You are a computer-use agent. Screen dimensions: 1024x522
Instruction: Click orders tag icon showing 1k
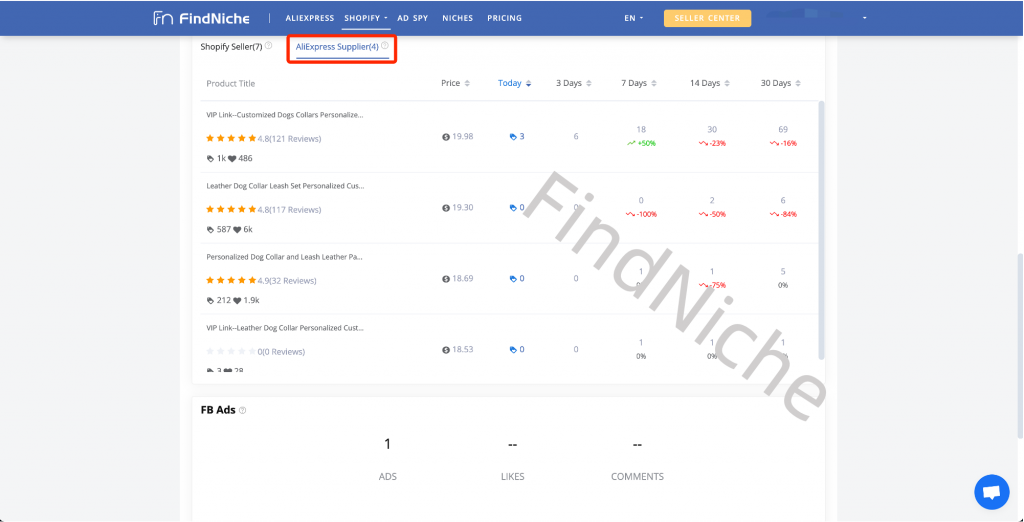point(210,158)
